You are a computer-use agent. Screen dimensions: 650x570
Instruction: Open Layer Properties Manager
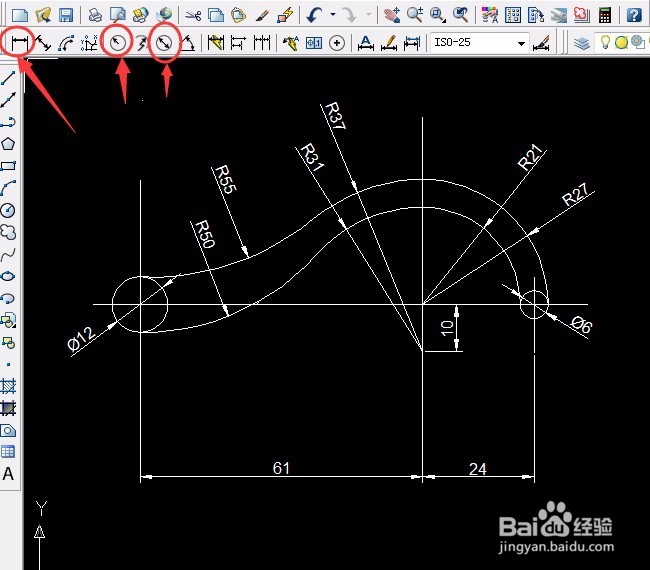[582, 42]
